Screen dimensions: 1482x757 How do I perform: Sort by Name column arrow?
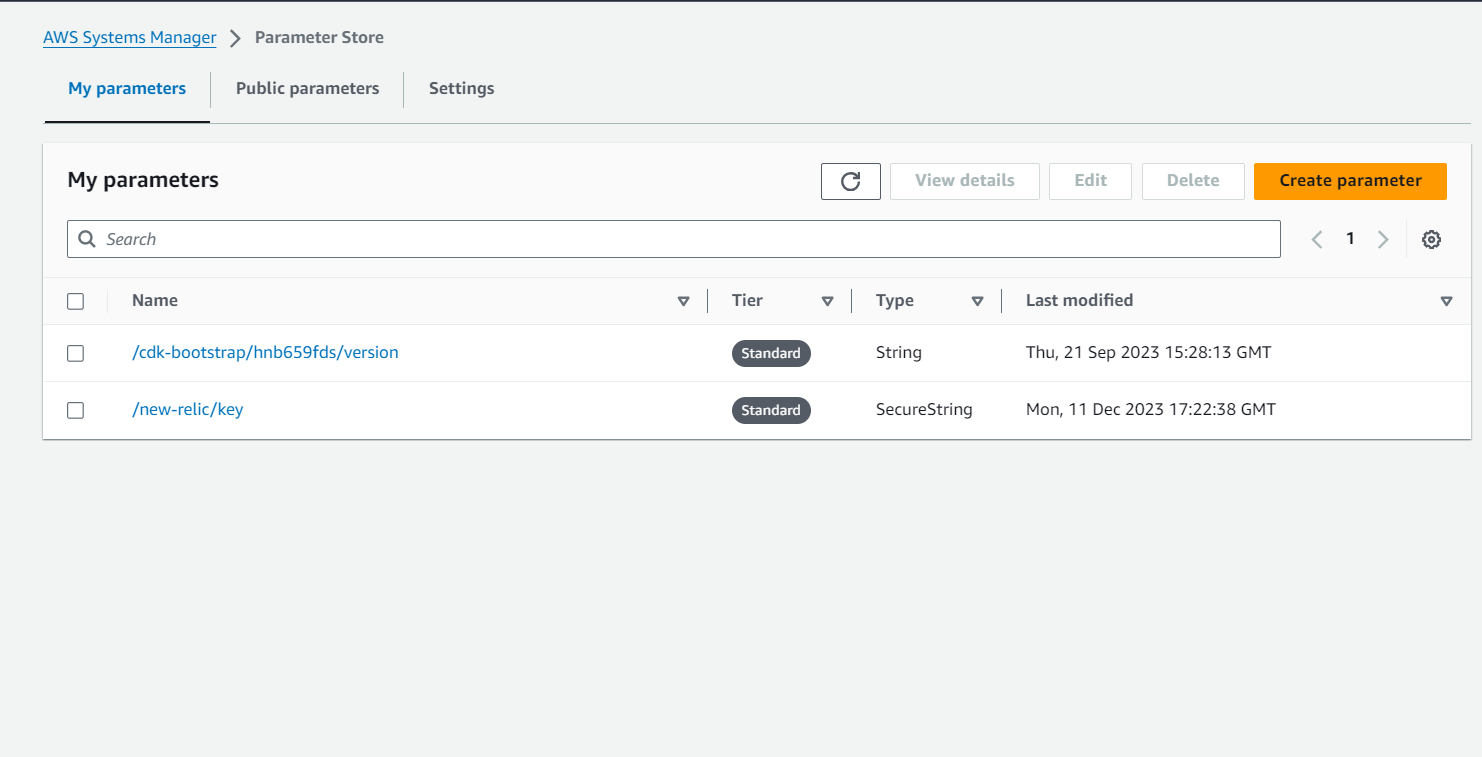pos(683,301)
